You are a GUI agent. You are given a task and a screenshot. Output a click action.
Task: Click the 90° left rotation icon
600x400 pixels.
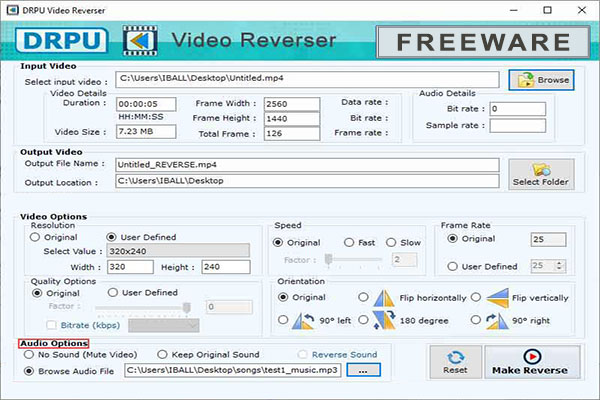303,321
